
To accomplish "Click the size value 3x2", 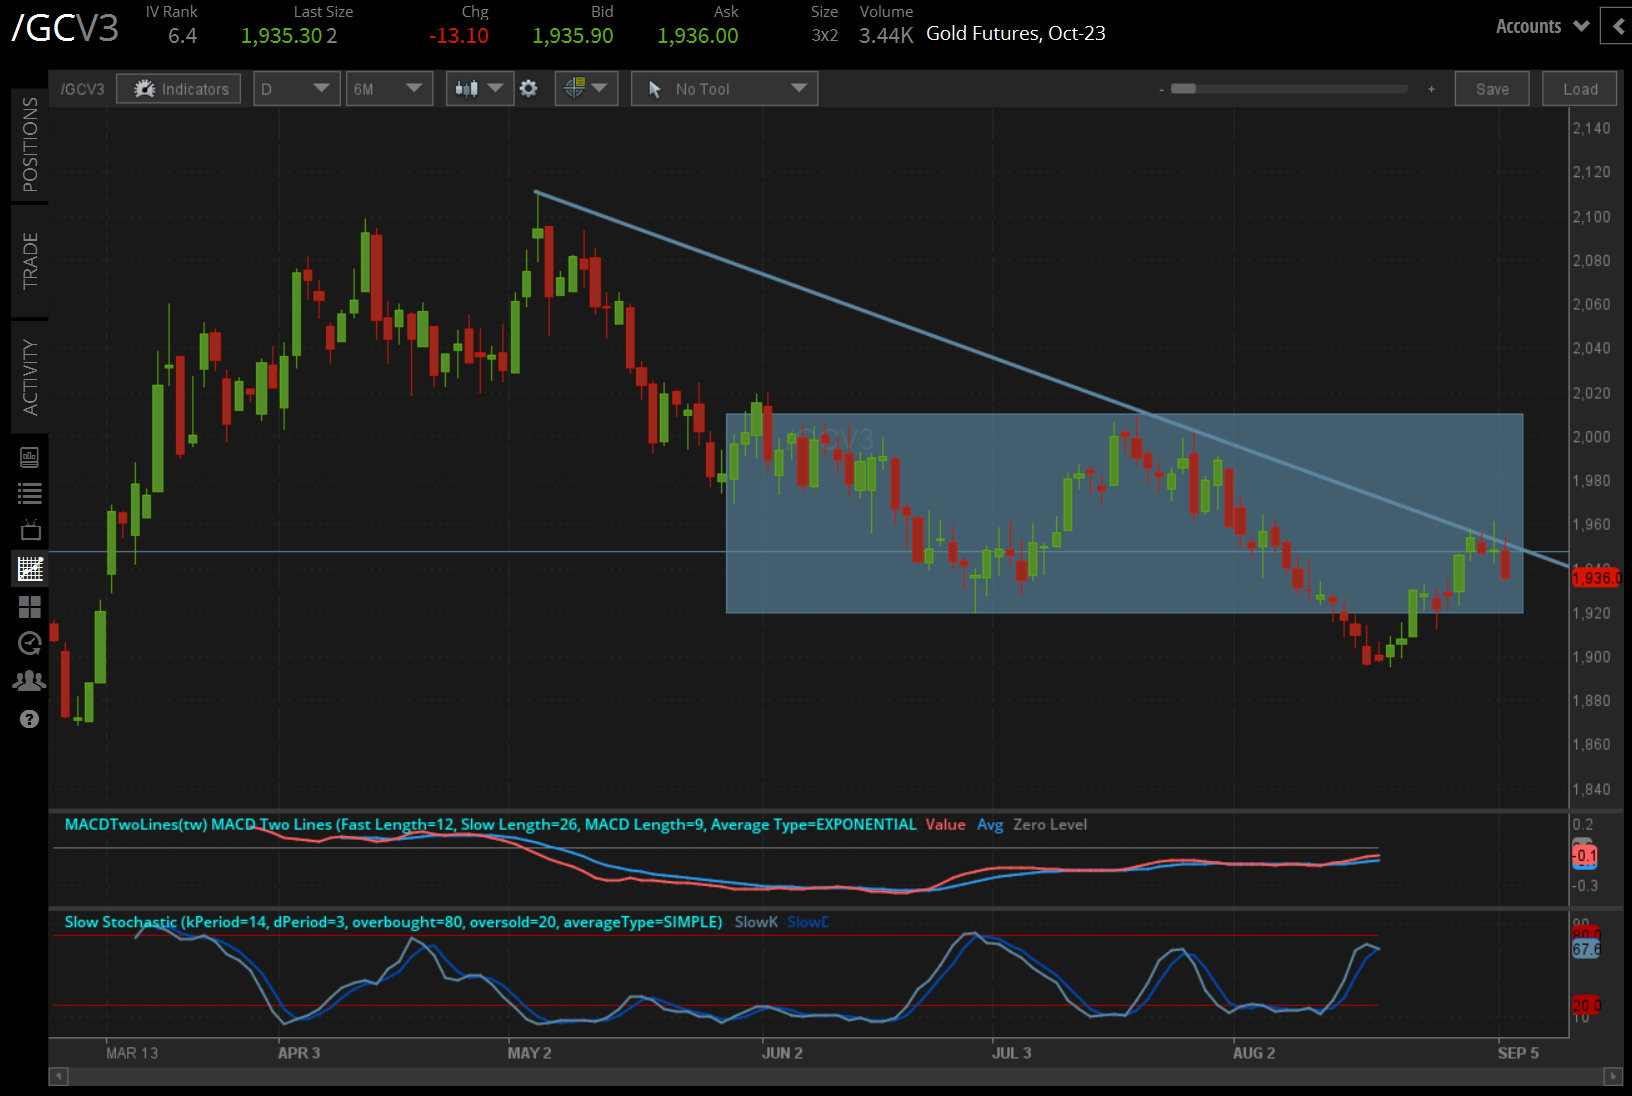I will click(825, 36).
